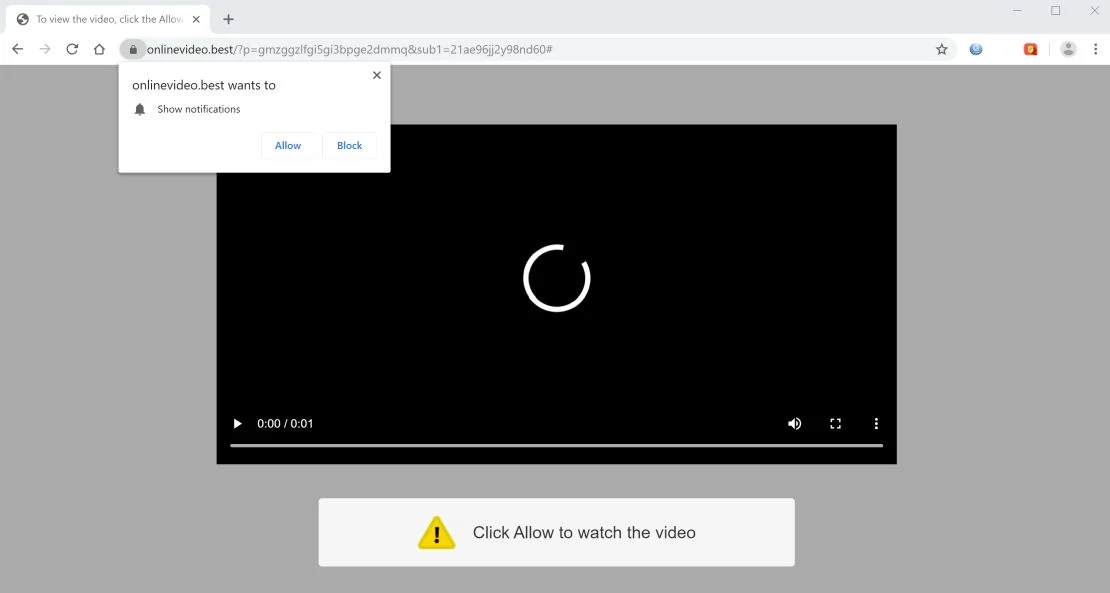Click the yellow warning triangle icon
Screen dimensions: 1110x593
436,533
